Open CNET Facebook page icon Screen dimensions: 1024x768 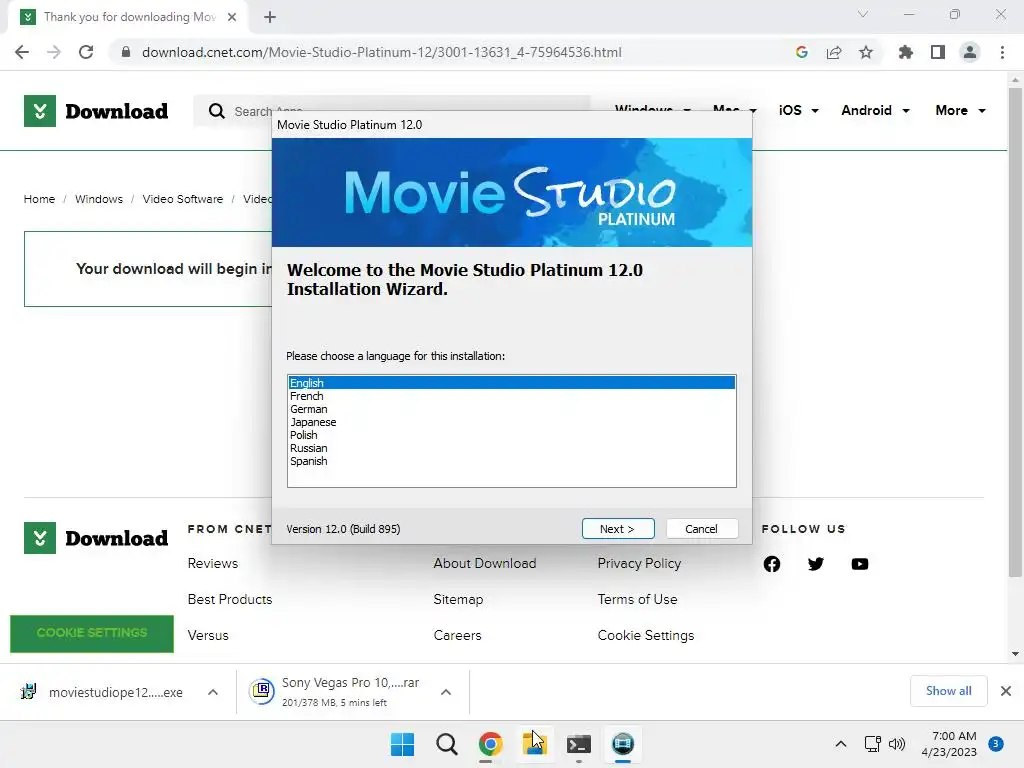click(x=772, y=564)
